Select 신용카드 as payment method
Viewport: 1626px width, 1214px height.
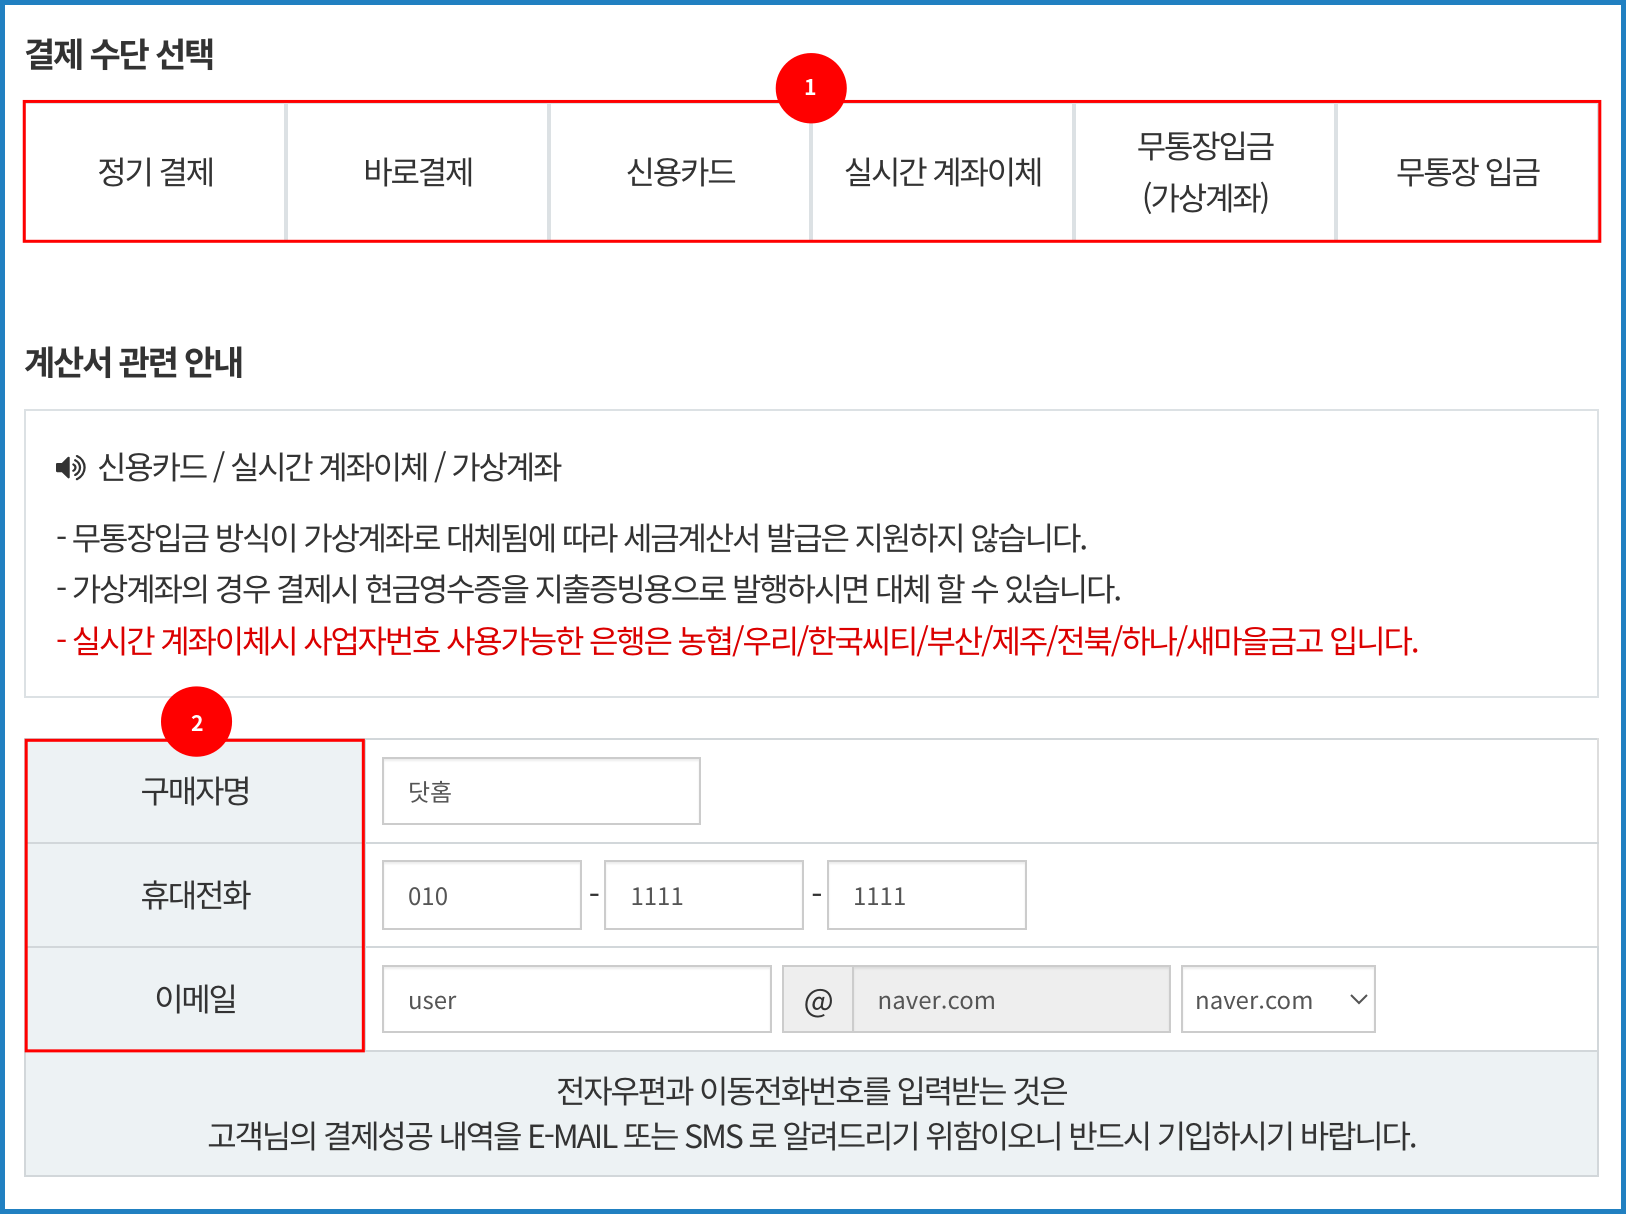tap(680, 172)
